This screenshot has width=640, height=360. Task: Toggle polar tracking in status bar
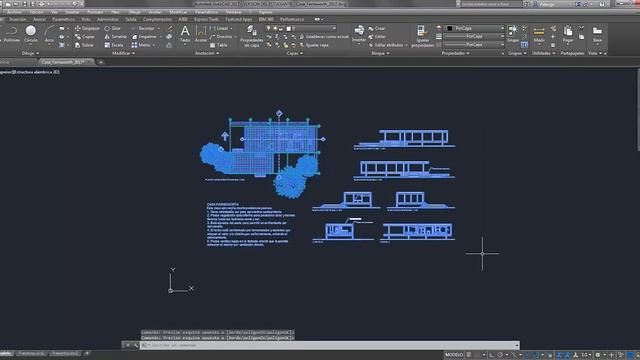(x=500, y=355)
